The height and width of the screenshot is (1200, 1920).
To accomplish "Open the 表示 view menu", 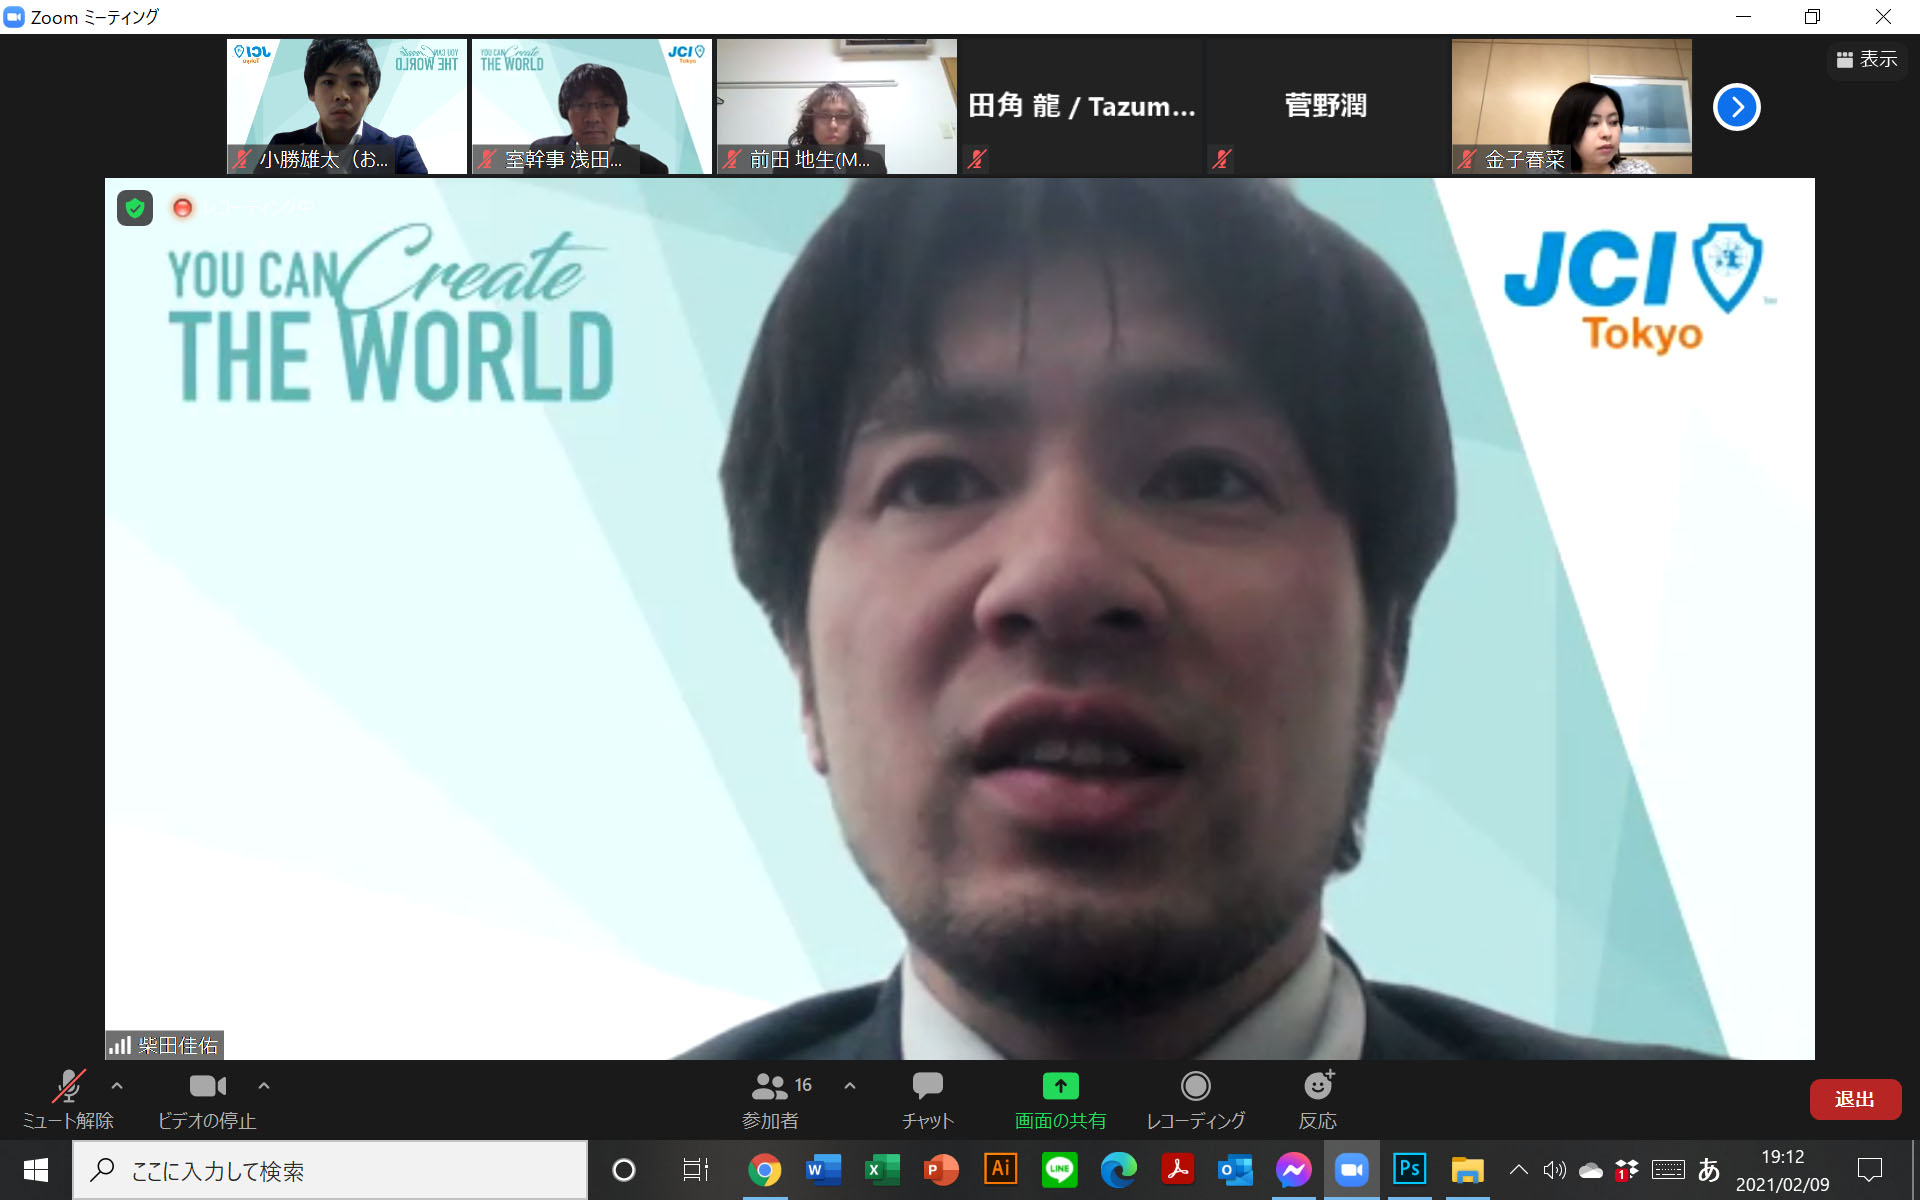I will click(1866, 60).
